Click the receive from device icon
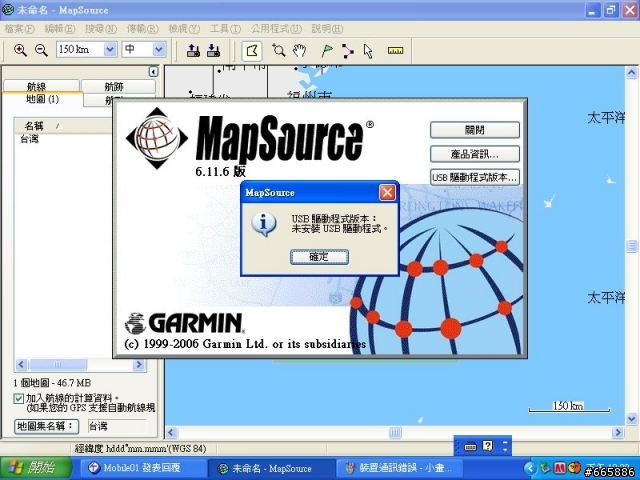640x480 pixels. 213,50
